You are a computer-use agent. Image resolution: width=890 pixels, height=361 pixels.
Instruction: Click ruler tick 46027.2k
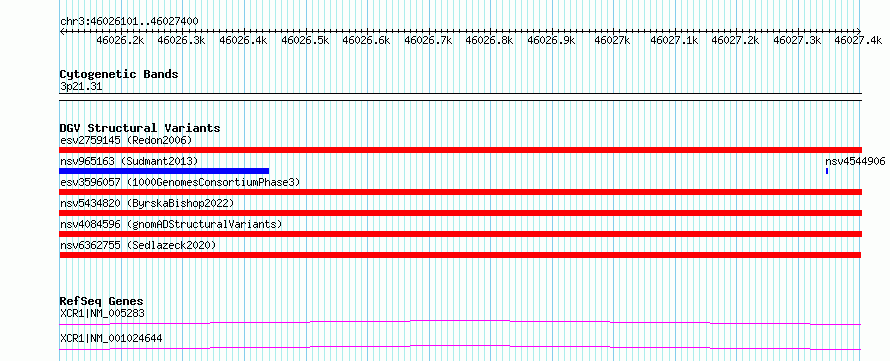click(736, 40)
